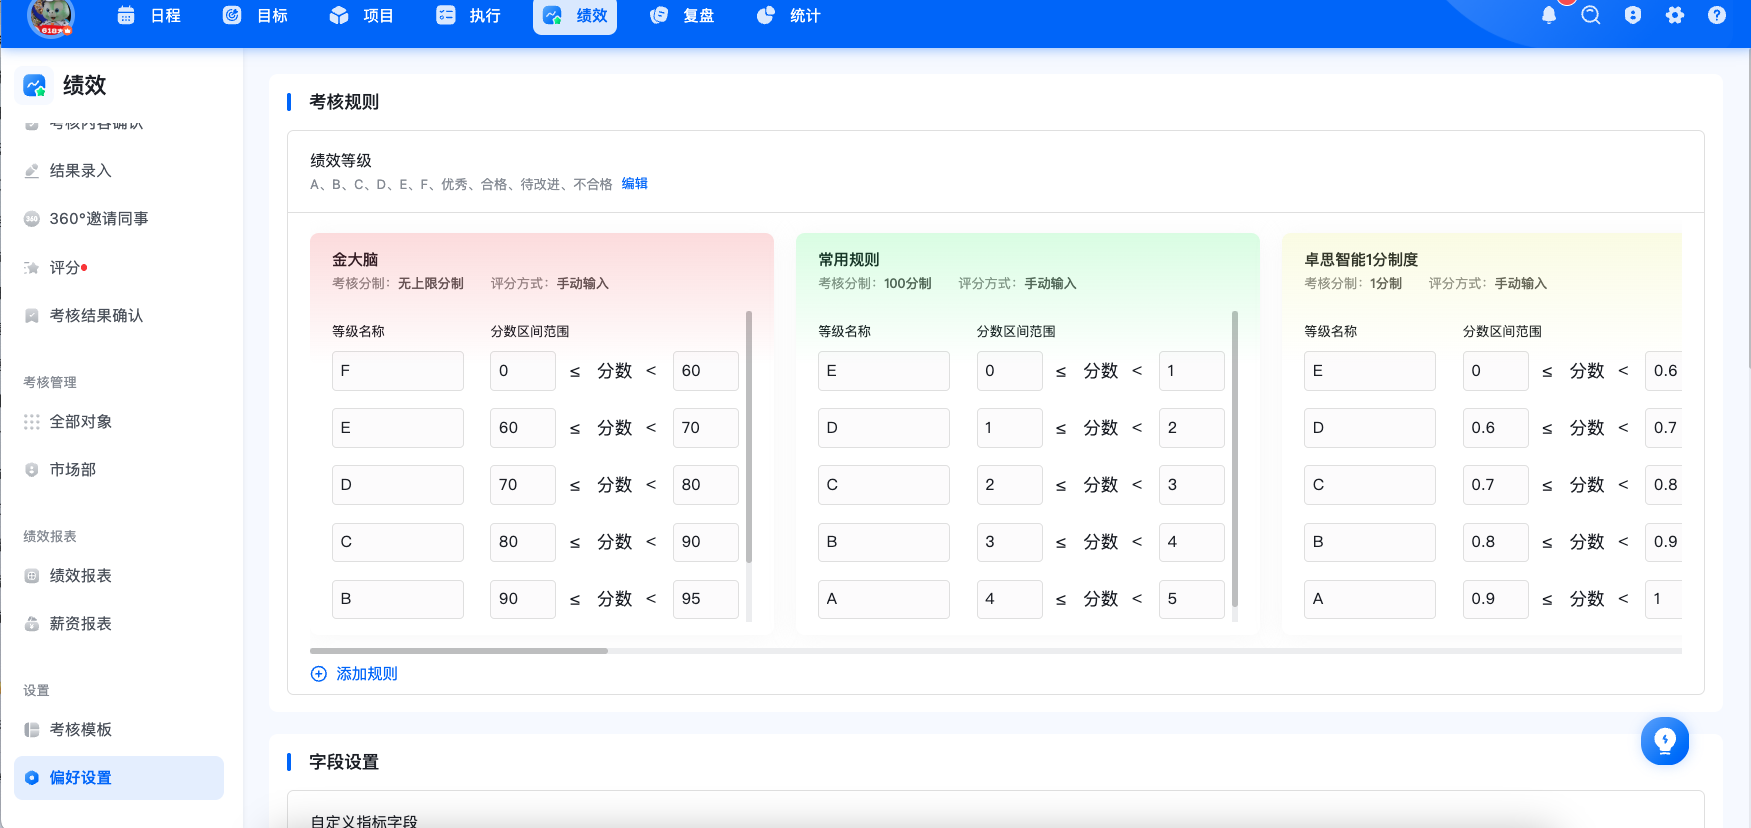
Task: Click the floating lightbulb assistant button
Action: (1664, 741)
